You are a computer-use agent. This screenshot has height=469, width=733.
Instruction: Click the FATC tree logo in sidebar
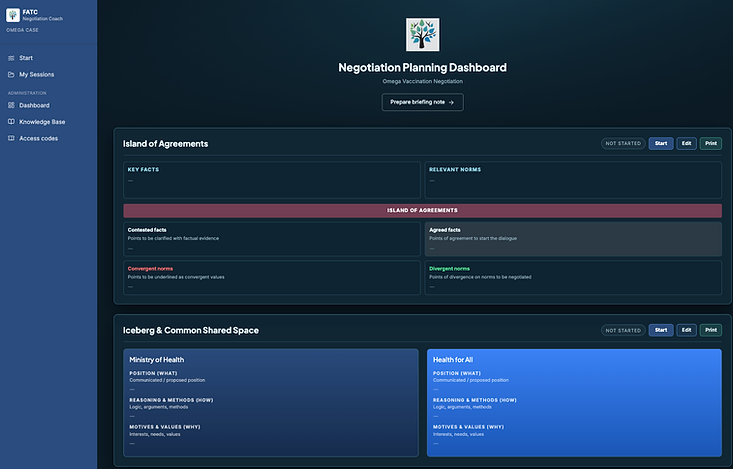pyautogui.click(x=13, y=15)
